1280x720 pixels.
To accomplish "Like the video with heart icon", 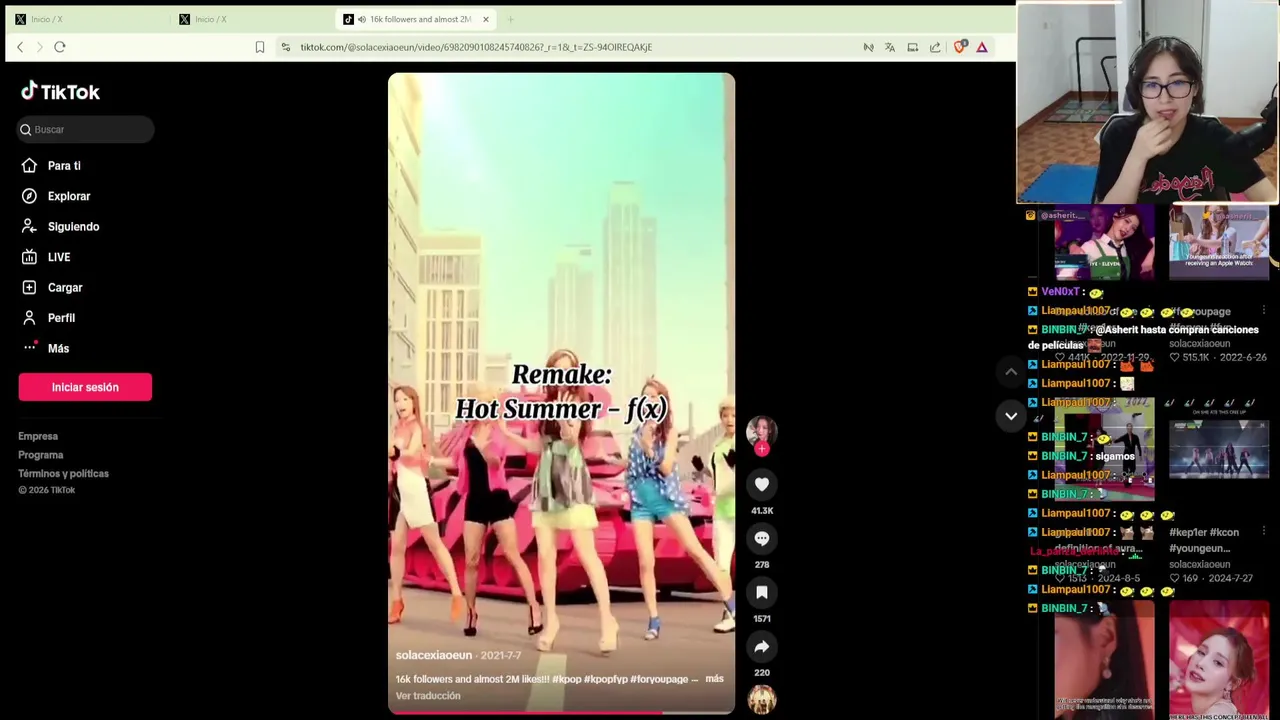I will 762,484.
